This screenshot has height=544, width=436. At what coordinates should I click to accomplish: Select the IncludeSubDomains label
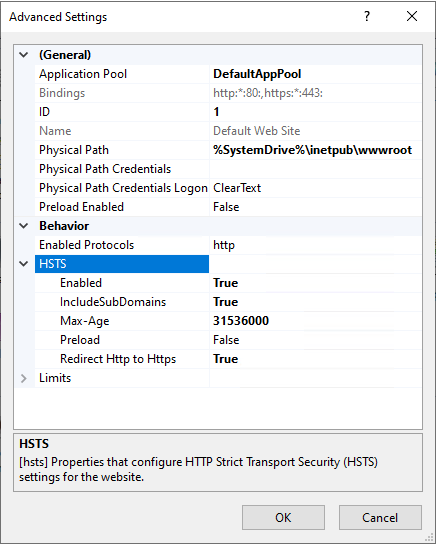(113, 302)
